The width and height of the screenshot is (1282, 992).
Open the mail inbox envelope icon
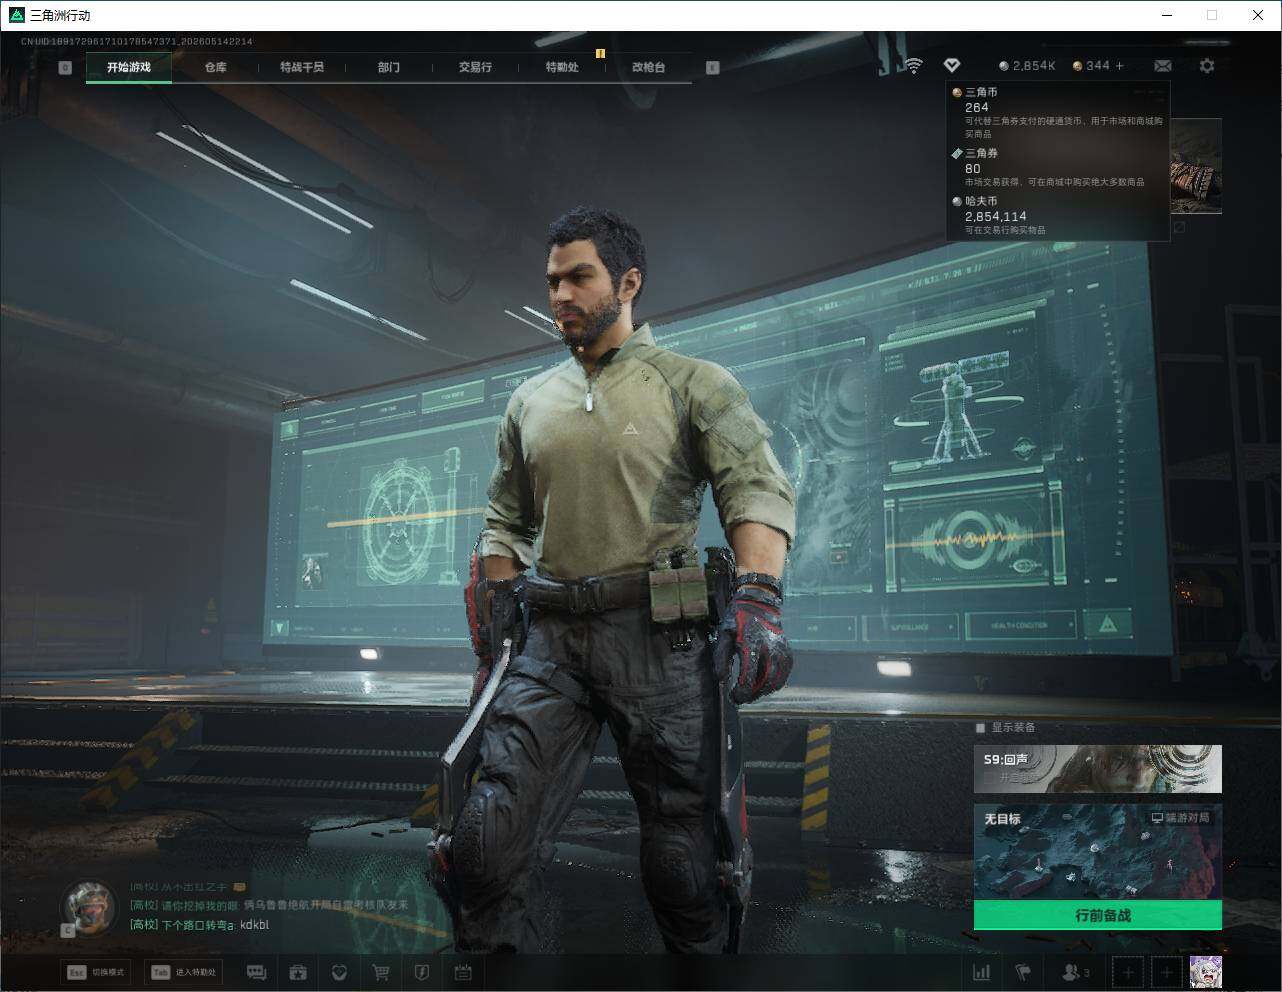[x=1163, y=66]
